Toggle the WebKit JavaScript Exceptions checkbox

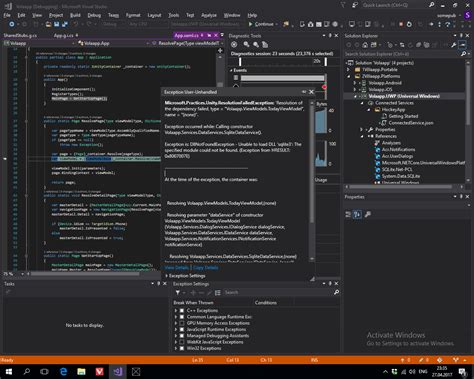(182, 342)
